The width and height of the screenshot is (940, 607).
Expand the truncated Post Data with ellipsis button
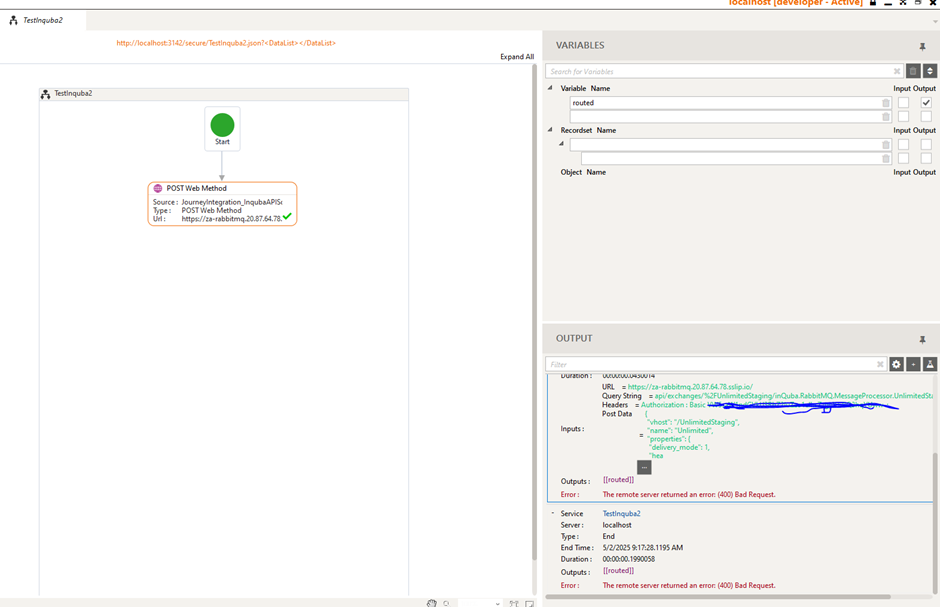644,467
